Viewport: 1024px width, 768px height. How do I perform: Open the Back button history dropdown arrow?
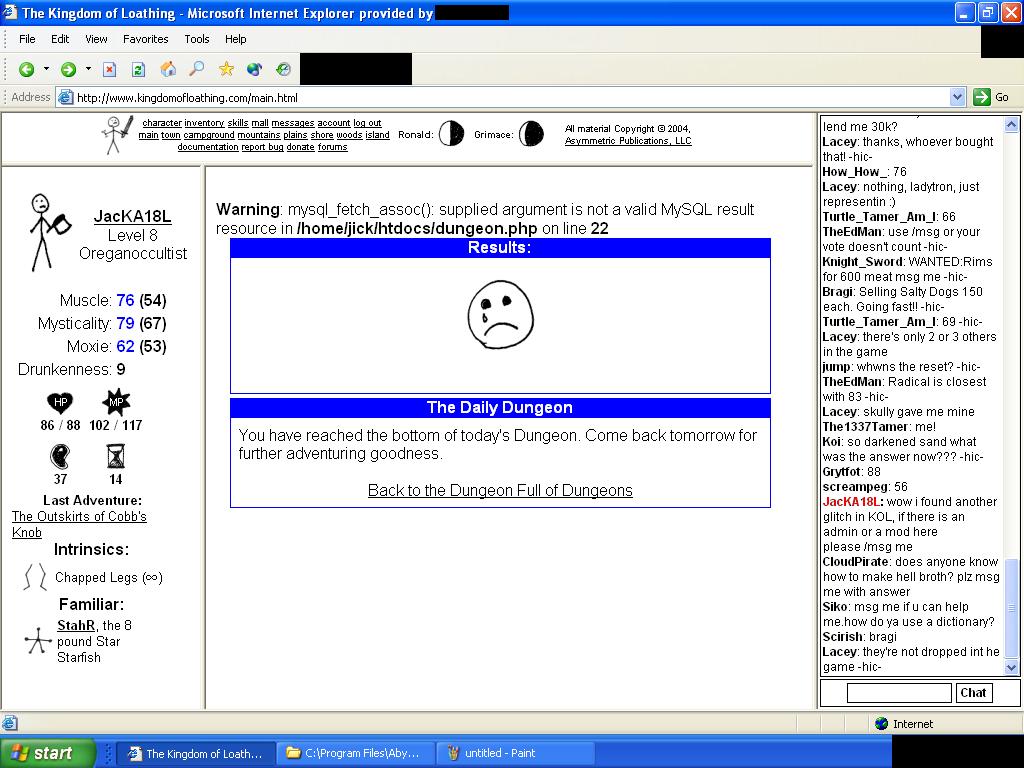click(46, 69)
